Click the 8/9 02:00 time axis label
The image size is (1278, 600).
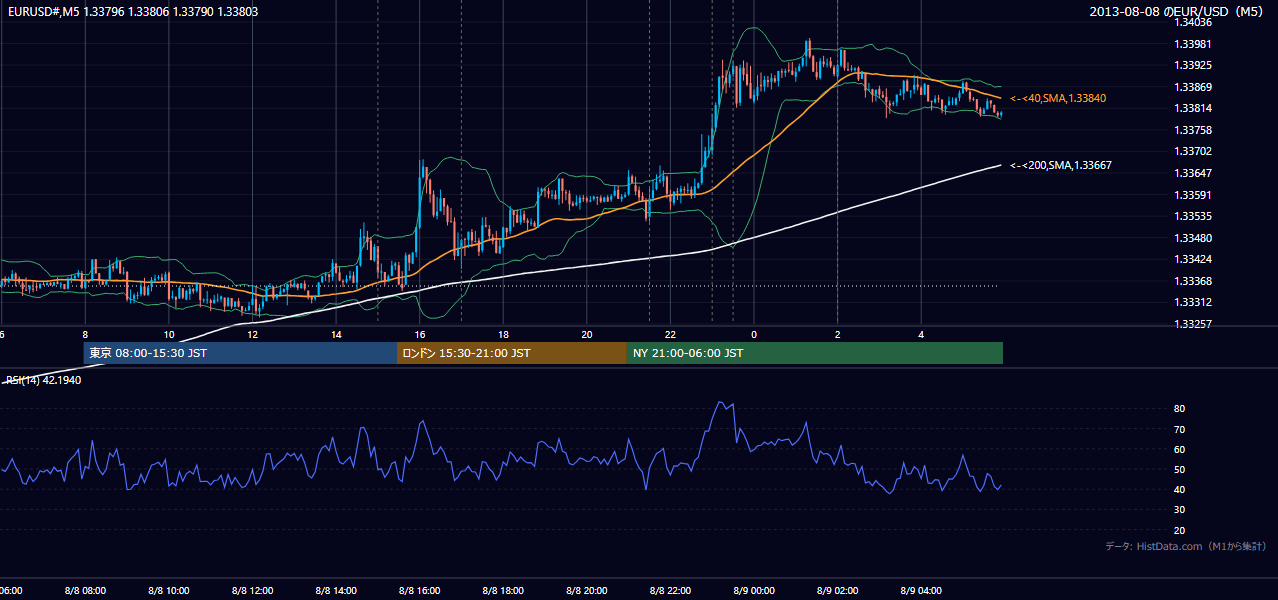(837, 590)
